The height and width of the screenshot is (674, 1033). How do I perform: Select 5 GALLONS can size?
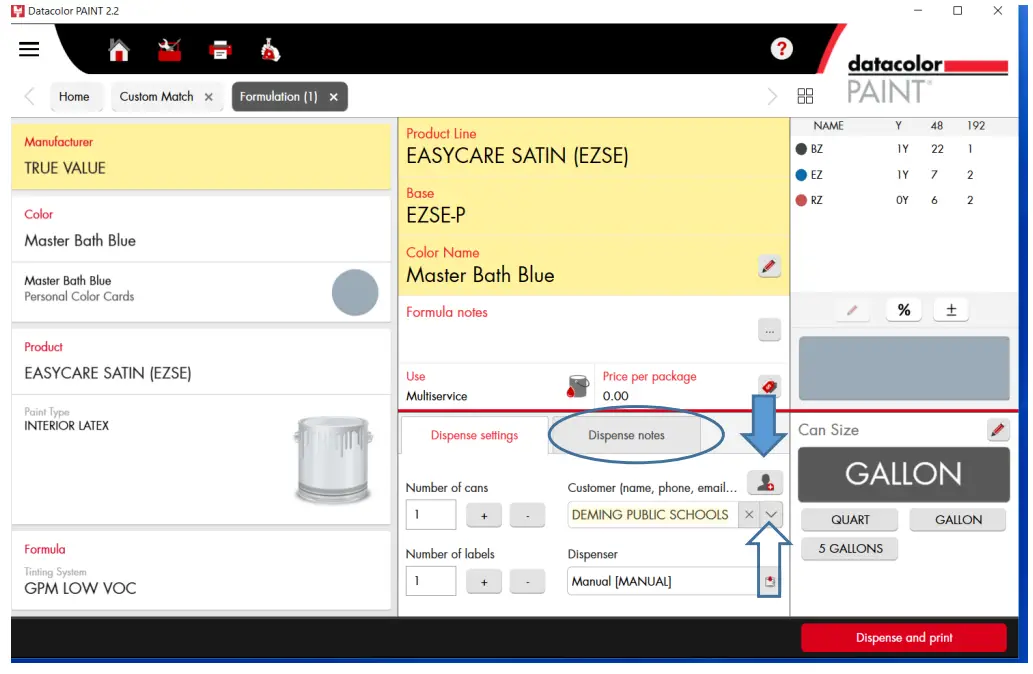point(849,548)
